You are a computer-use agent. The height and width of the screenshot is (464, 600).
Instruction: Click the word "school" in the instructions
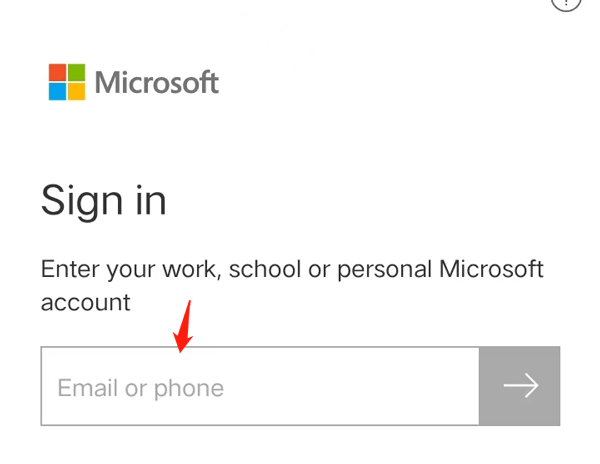(264, 269)
